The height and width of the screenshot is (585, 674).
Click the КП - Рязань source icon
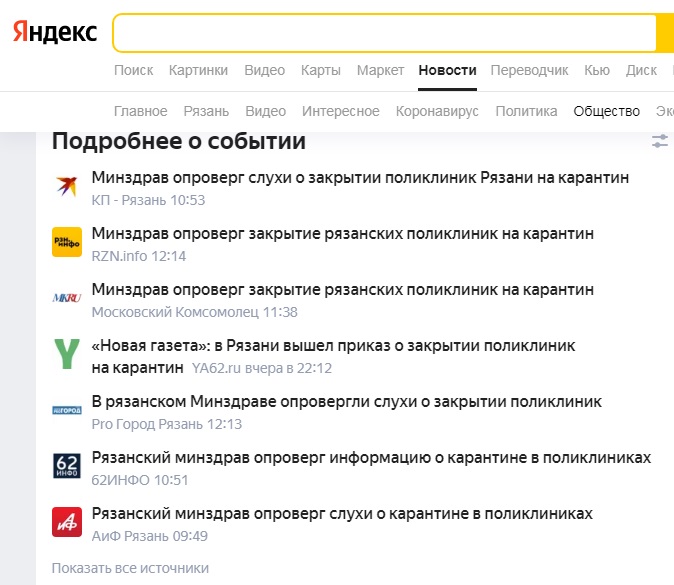point(67,187)
